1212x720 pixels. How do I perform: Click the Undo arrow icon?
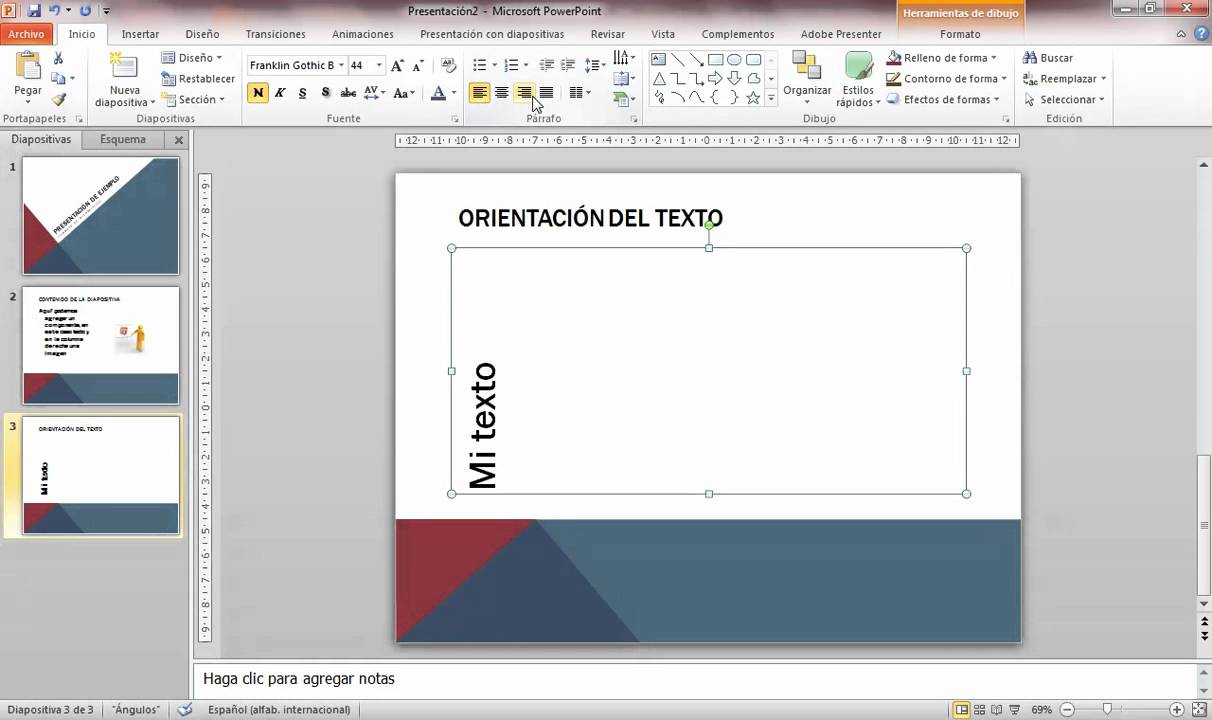(56, 10)
